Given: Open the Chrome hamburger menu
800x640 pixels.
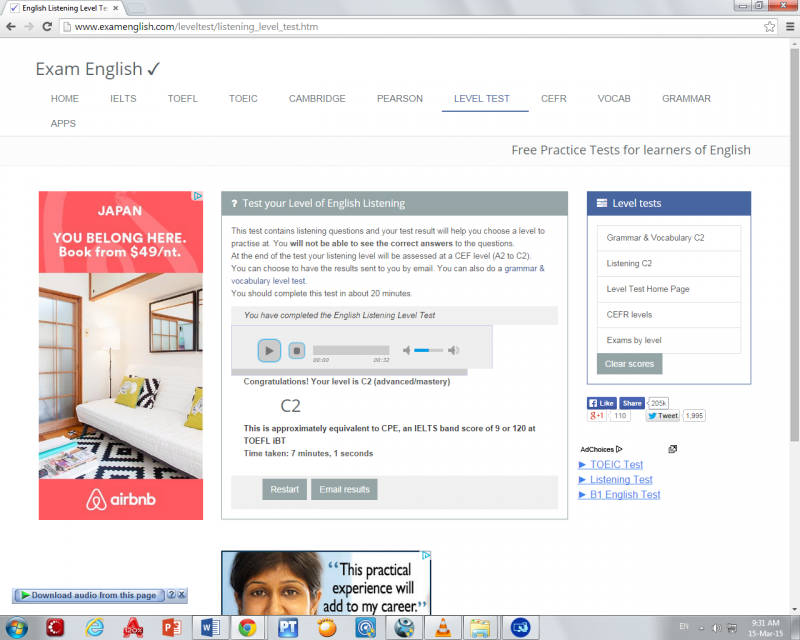Looking at the screenshot, I should (x=790, y=27).
